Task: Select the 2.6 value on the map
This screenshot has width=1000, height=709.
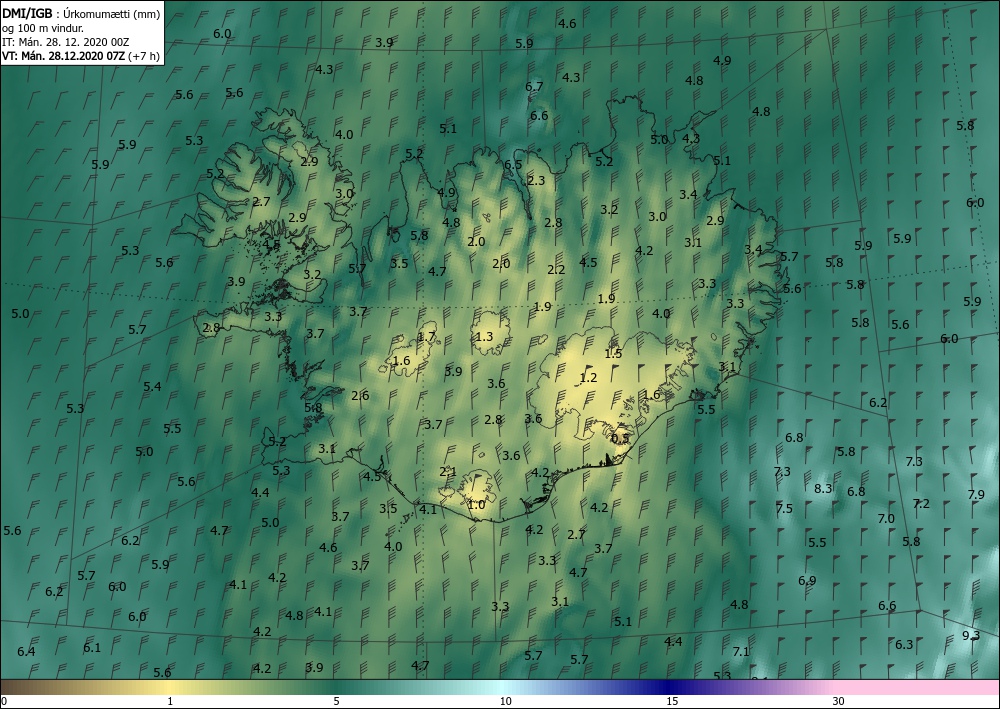Action: coord(360,395)
